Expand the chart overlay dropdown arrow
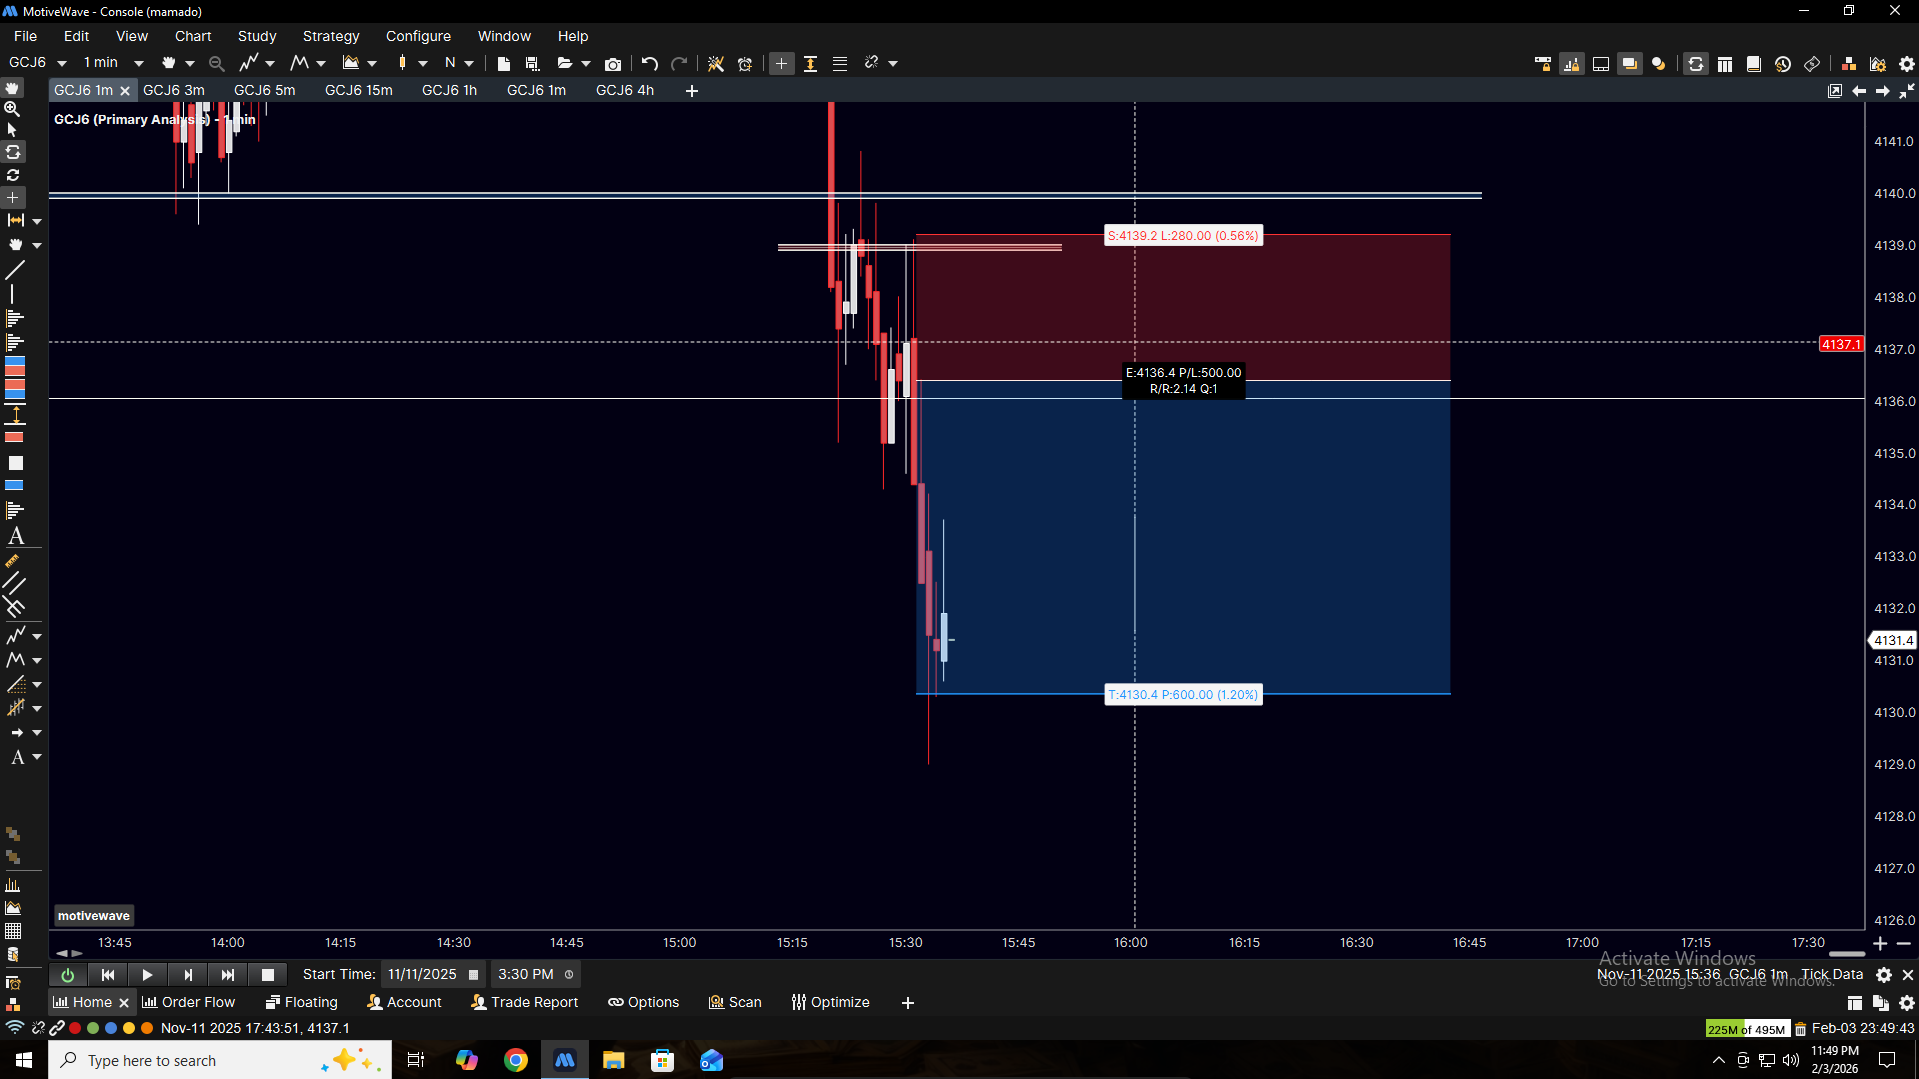Screen dimensions: 1919x1079 pyautogui.click(x=372, y=63)
